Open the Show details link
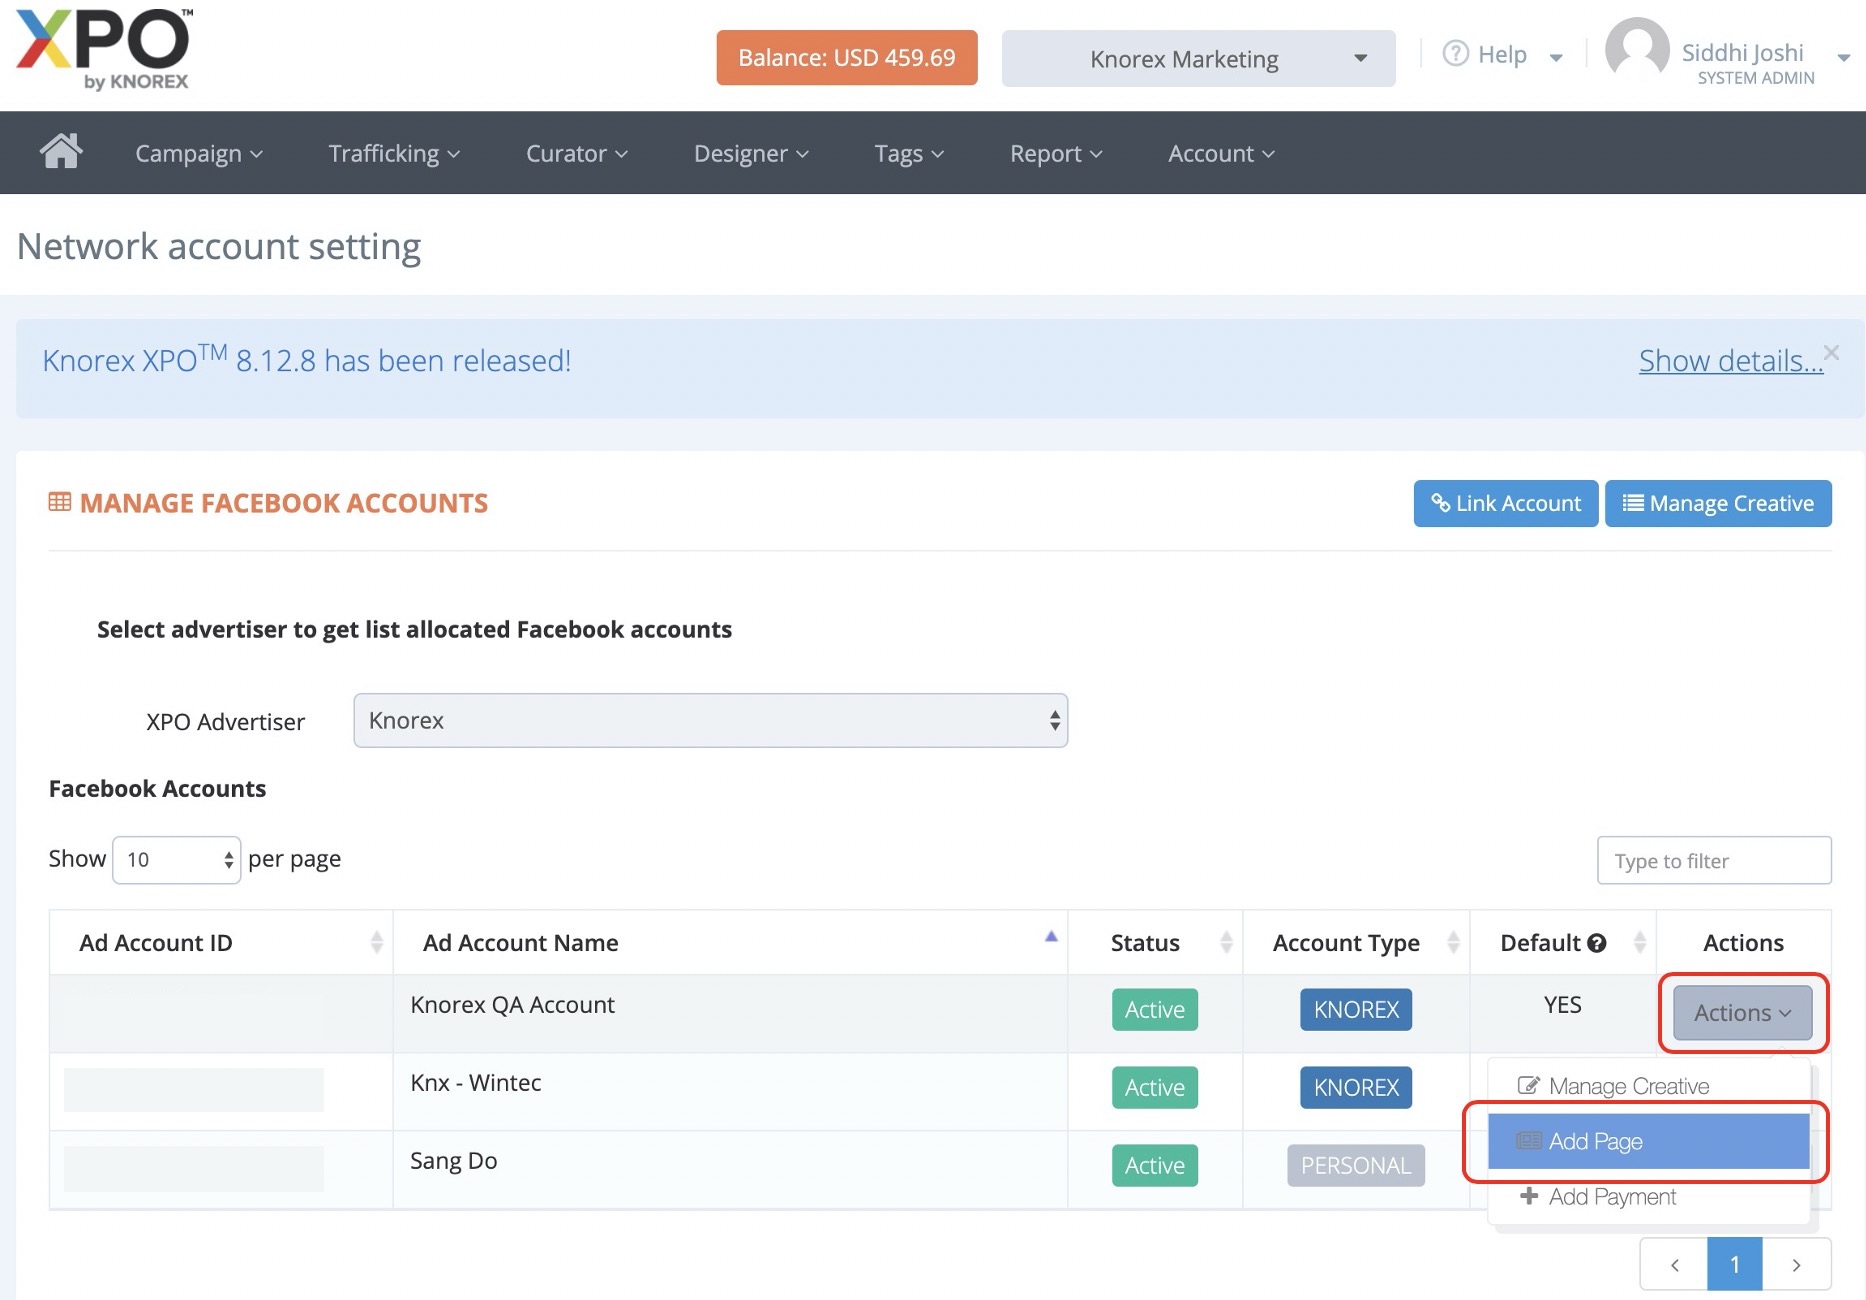The height and width of the screenshot is (1300, 1866). coord(1730,361)
